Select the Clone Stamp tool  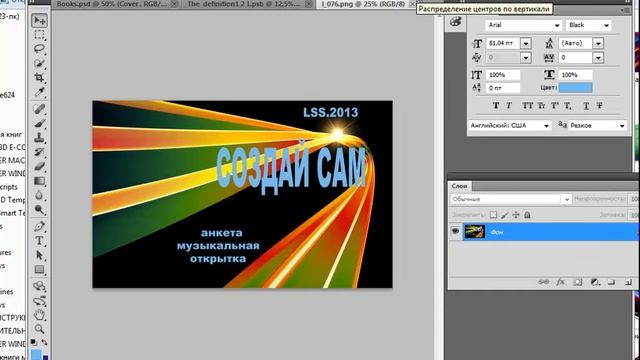pos(40,138)
